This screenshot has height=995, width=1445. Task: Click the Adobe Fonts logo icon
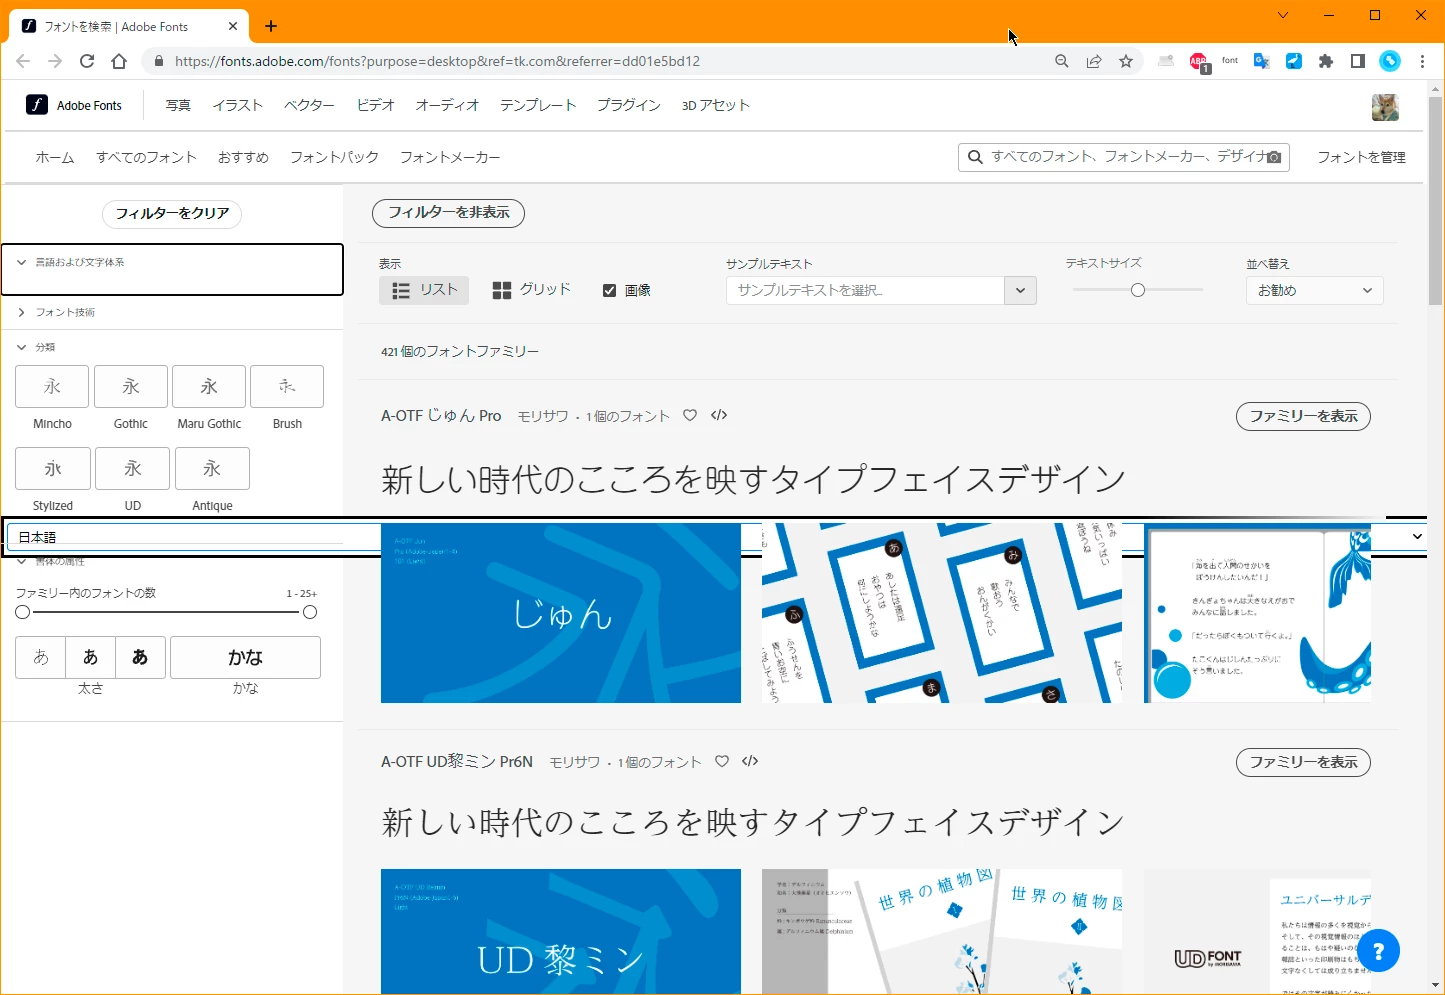(37, 105)
